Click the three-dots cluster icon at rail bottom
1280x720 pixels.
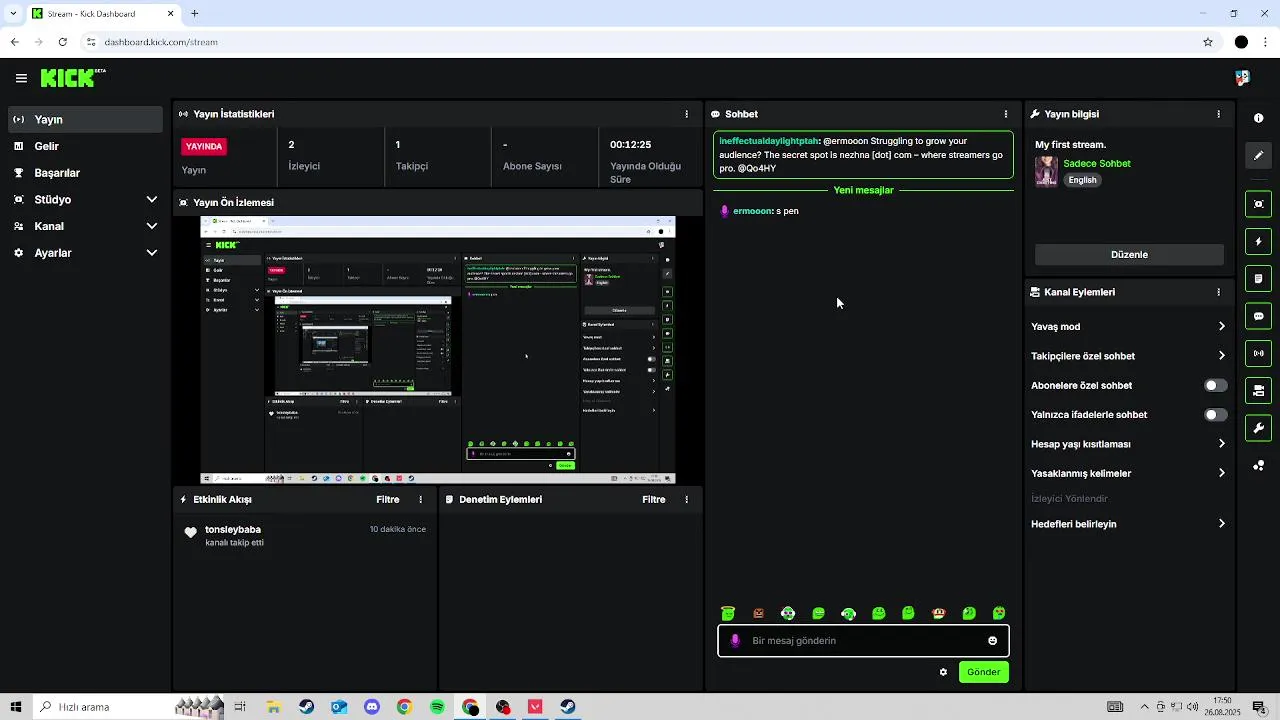(x=1258, y=466)
